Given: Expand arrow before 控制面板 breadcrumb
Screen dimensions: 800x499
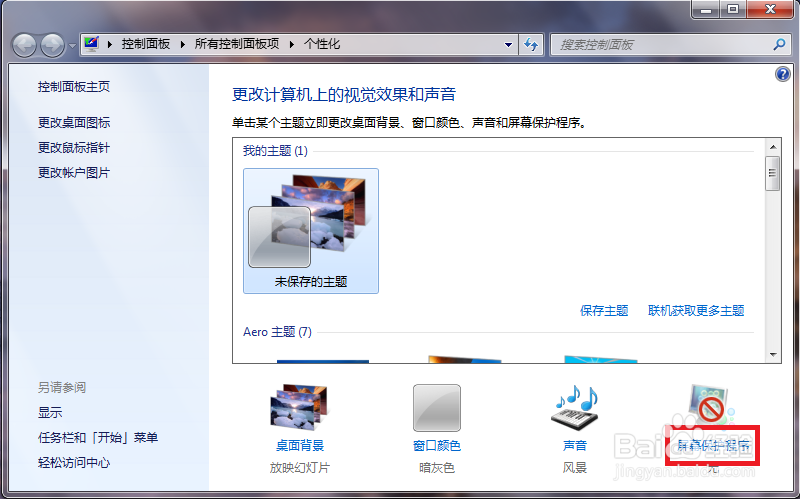Looking at the screenshot, I should [110, 44].
